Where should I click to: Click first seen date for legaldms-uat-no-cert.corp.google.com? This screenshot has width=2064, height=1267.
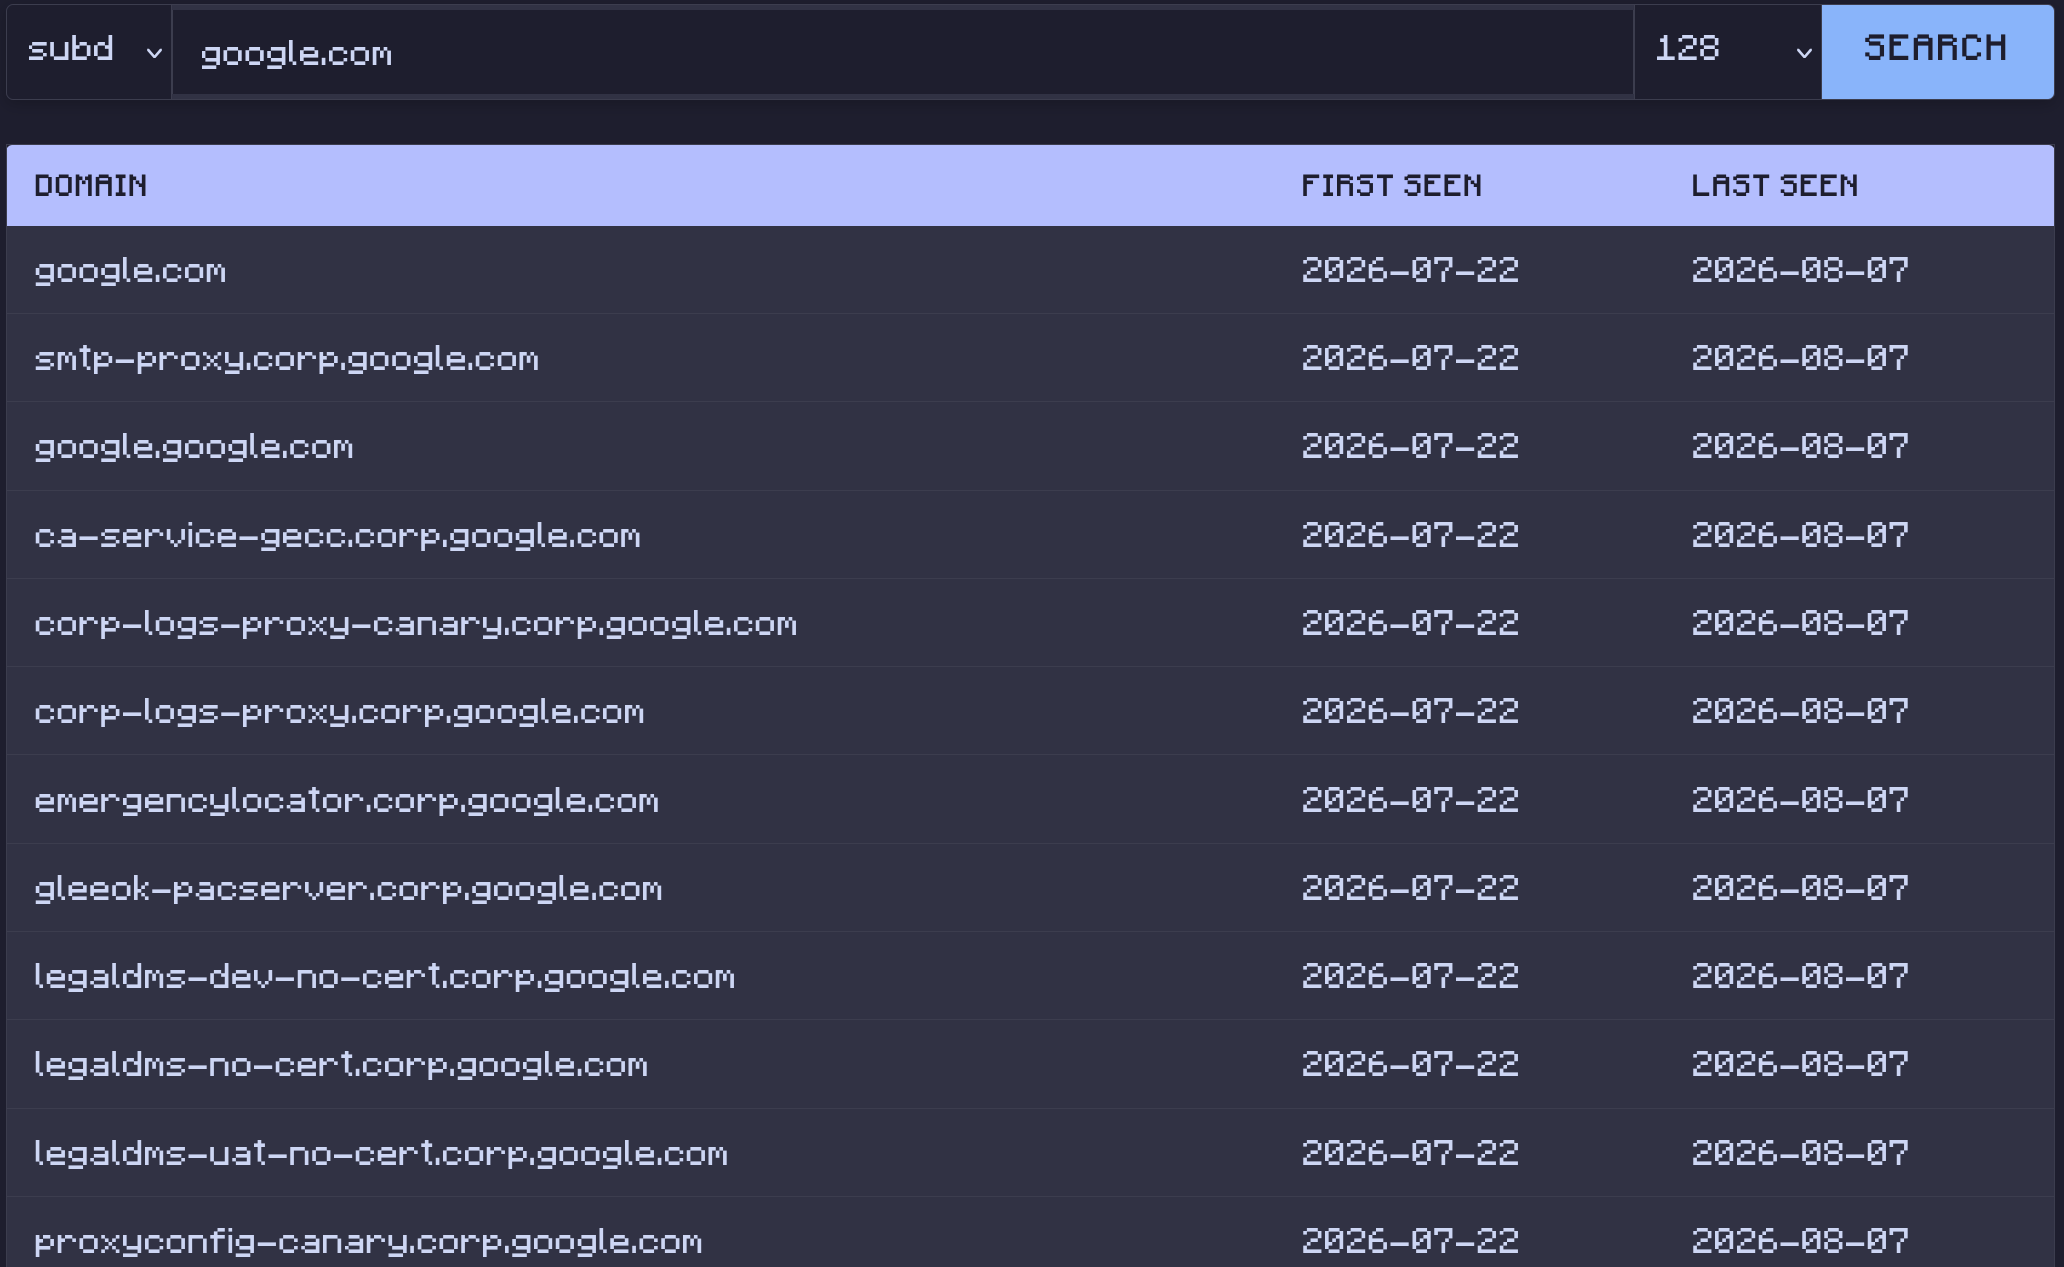[1410, 1154]
